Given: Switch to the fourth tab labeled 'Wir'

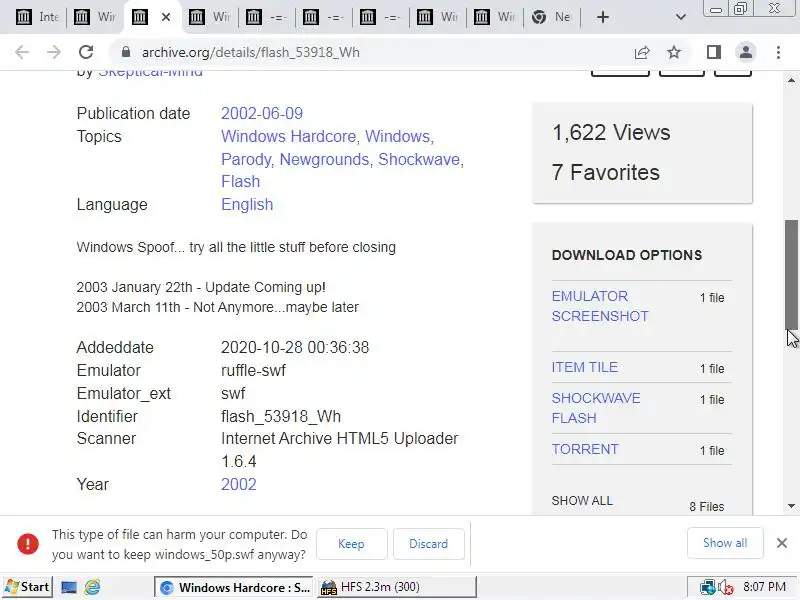Looking at the screenshot, I should pos(209,17).
